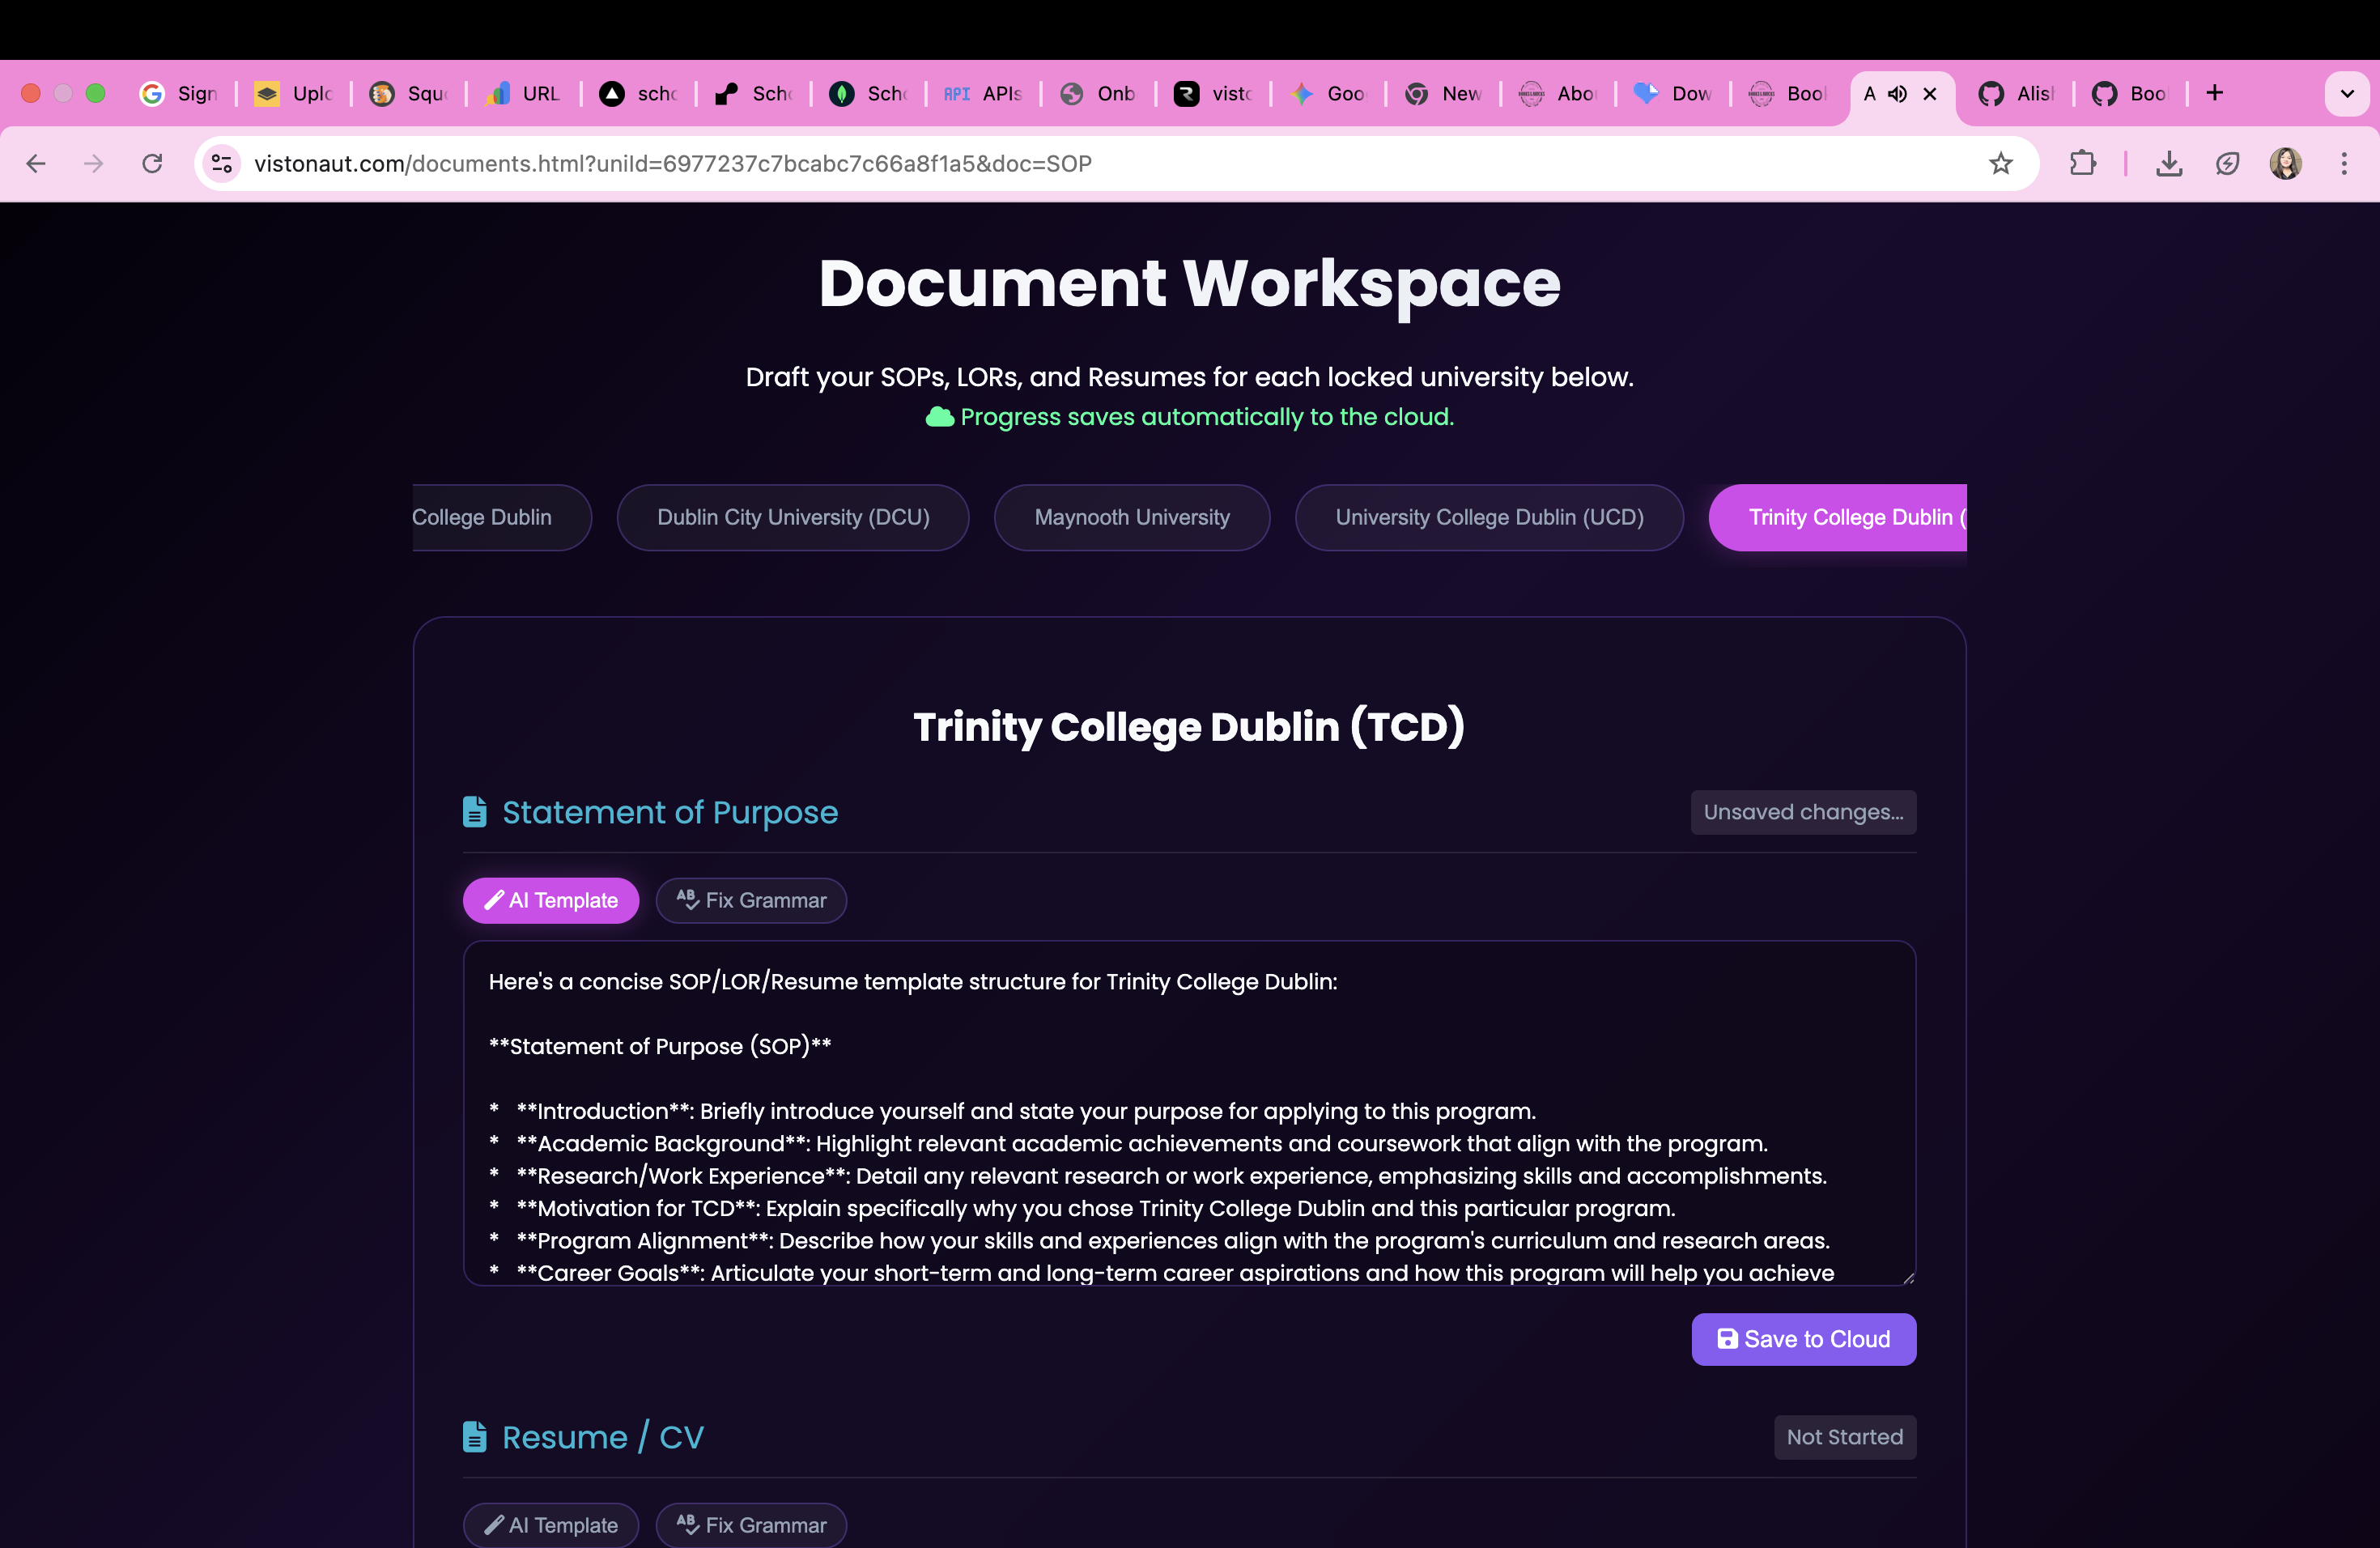Click the document icon beside Resume / CV

coord(475,1437)
